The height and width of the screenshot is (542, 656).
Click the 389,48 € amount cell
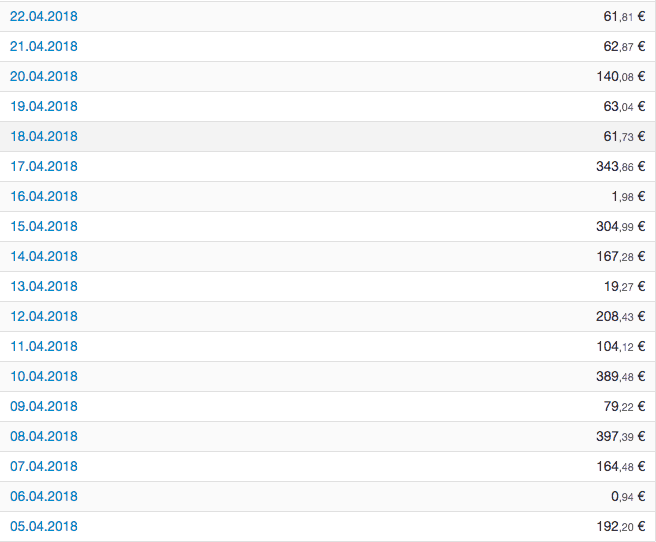[621, 376]
